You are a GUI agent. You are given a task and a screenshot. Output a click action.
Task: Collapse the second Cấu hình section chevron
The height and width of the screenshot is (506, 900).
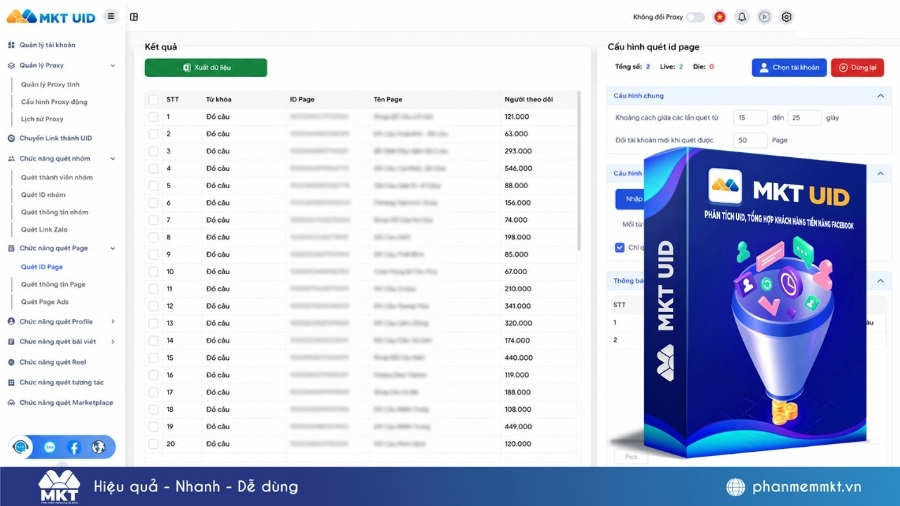[x=880, y=173]
